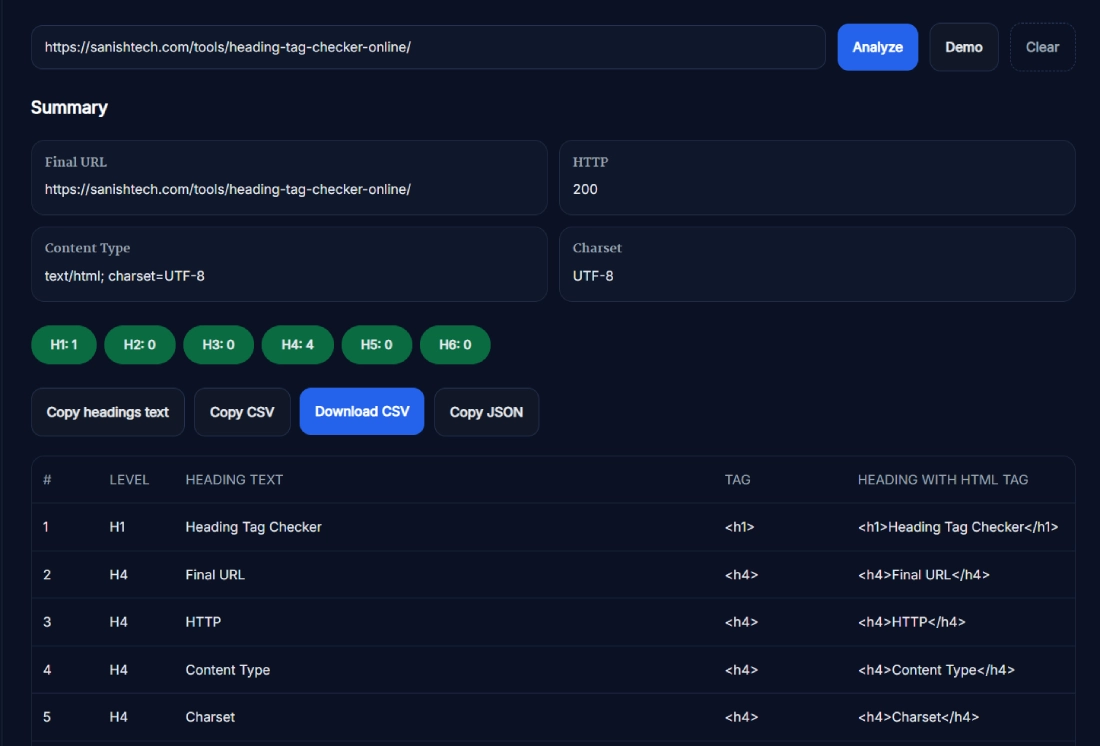
Task: Select the H5: 0 badge
Action: tap(376, 345)
